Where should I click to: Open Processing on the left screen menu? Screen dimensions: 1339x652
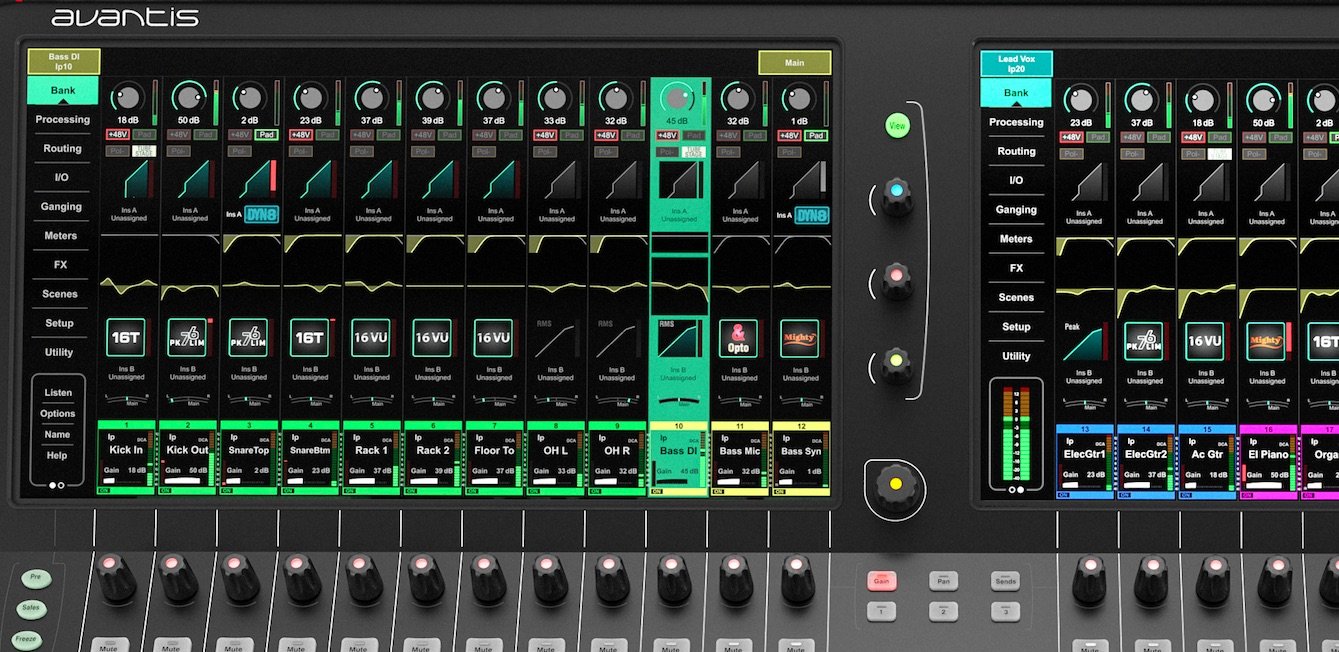pyautogui.click(x=62, y=119)
